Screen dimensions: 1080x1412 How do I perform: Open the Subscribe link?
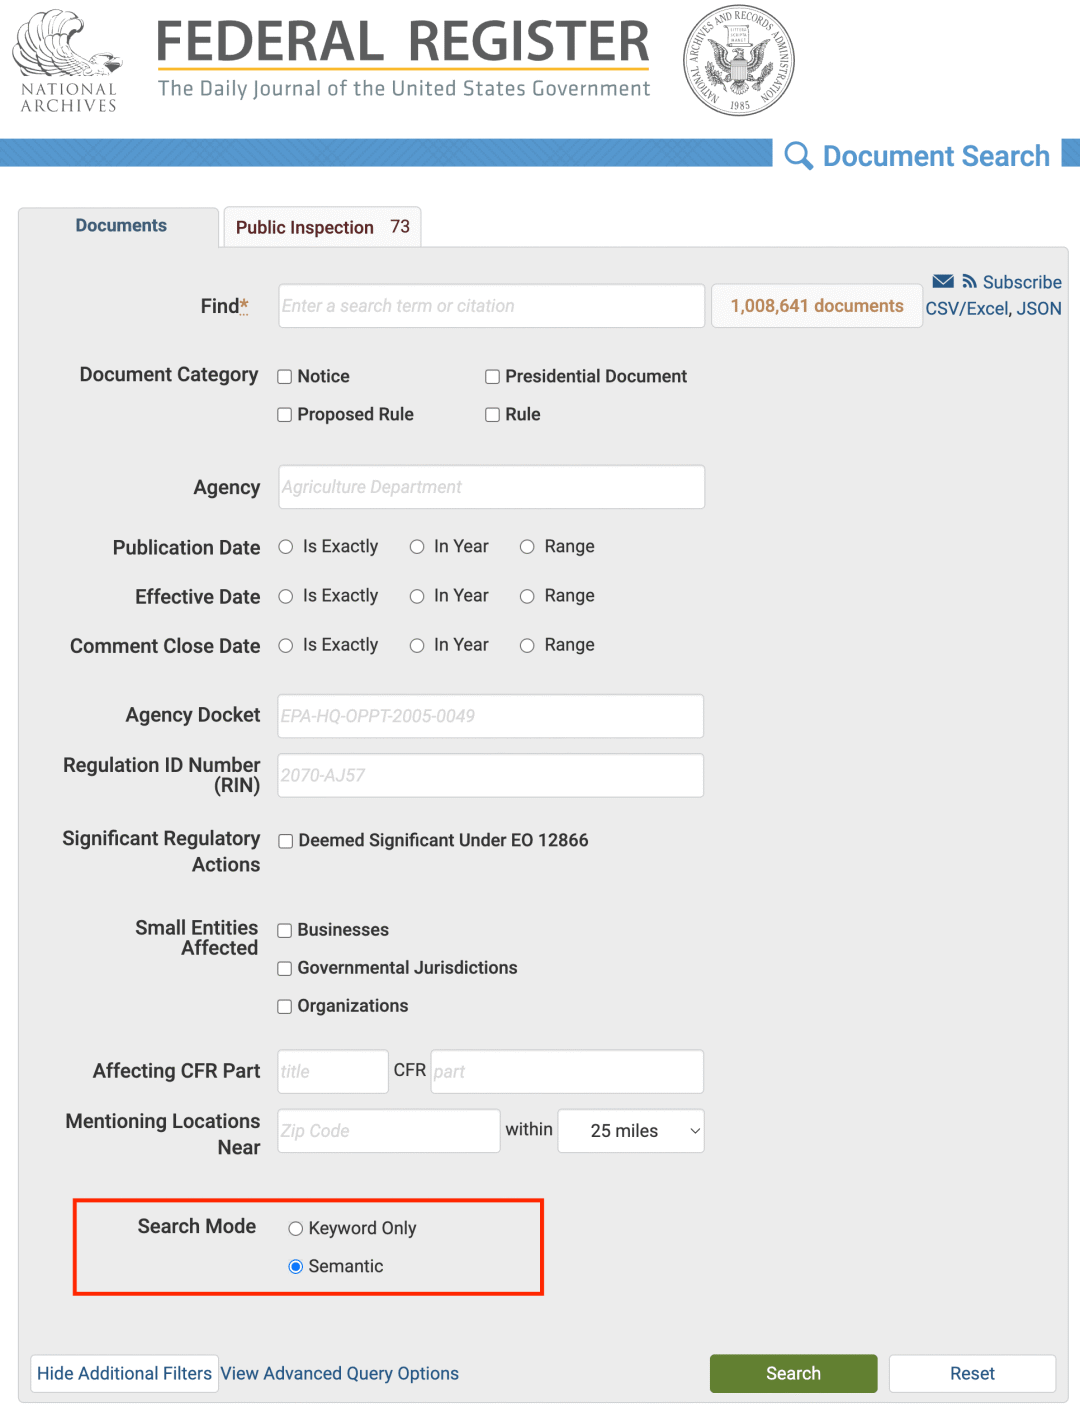tap(1022, 282)
